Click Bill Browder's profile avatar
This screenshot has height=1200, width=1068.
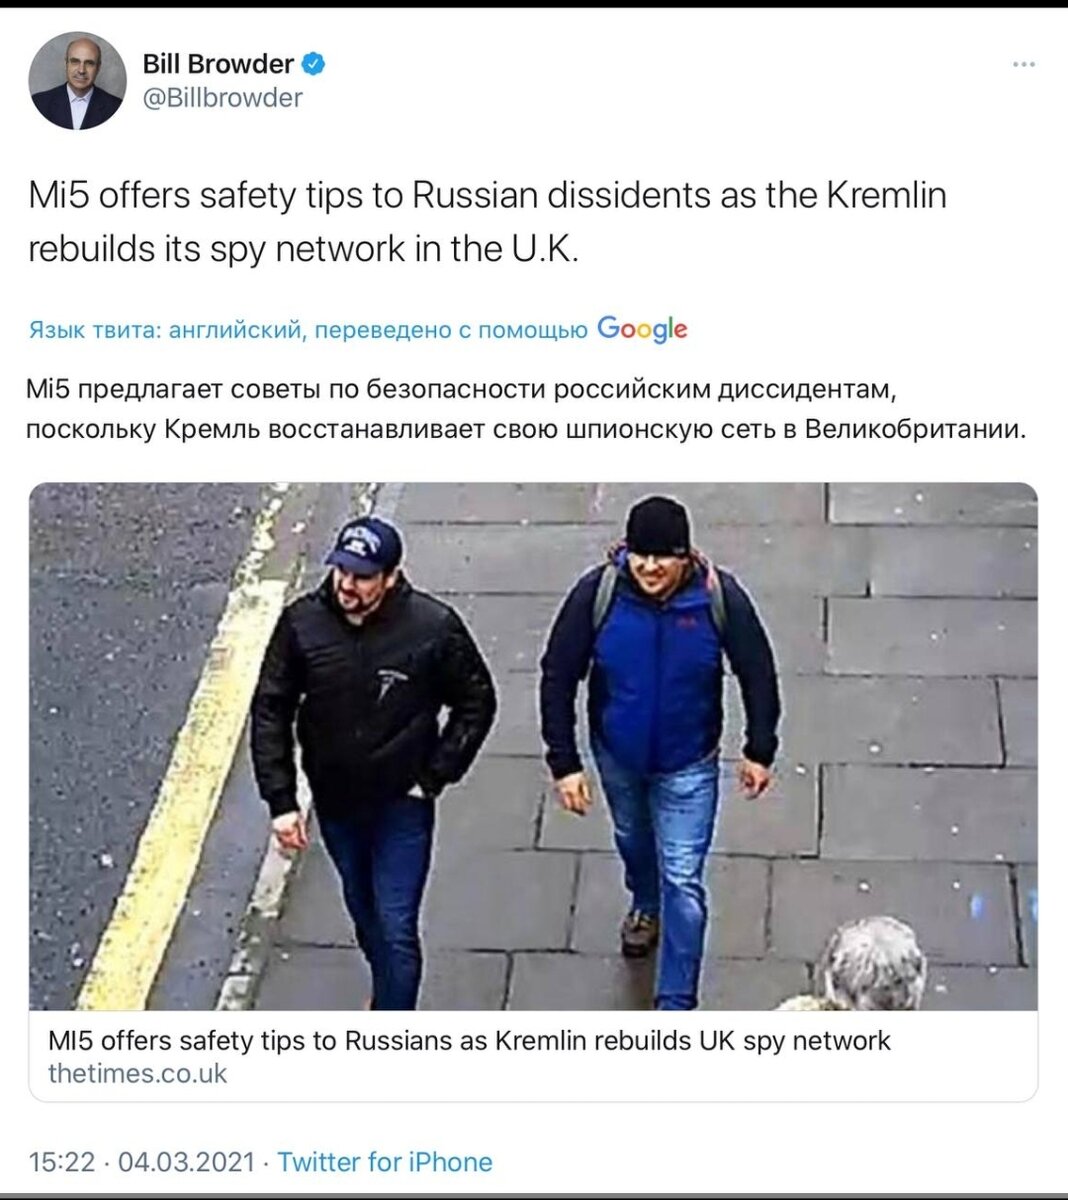coord(77,81)
